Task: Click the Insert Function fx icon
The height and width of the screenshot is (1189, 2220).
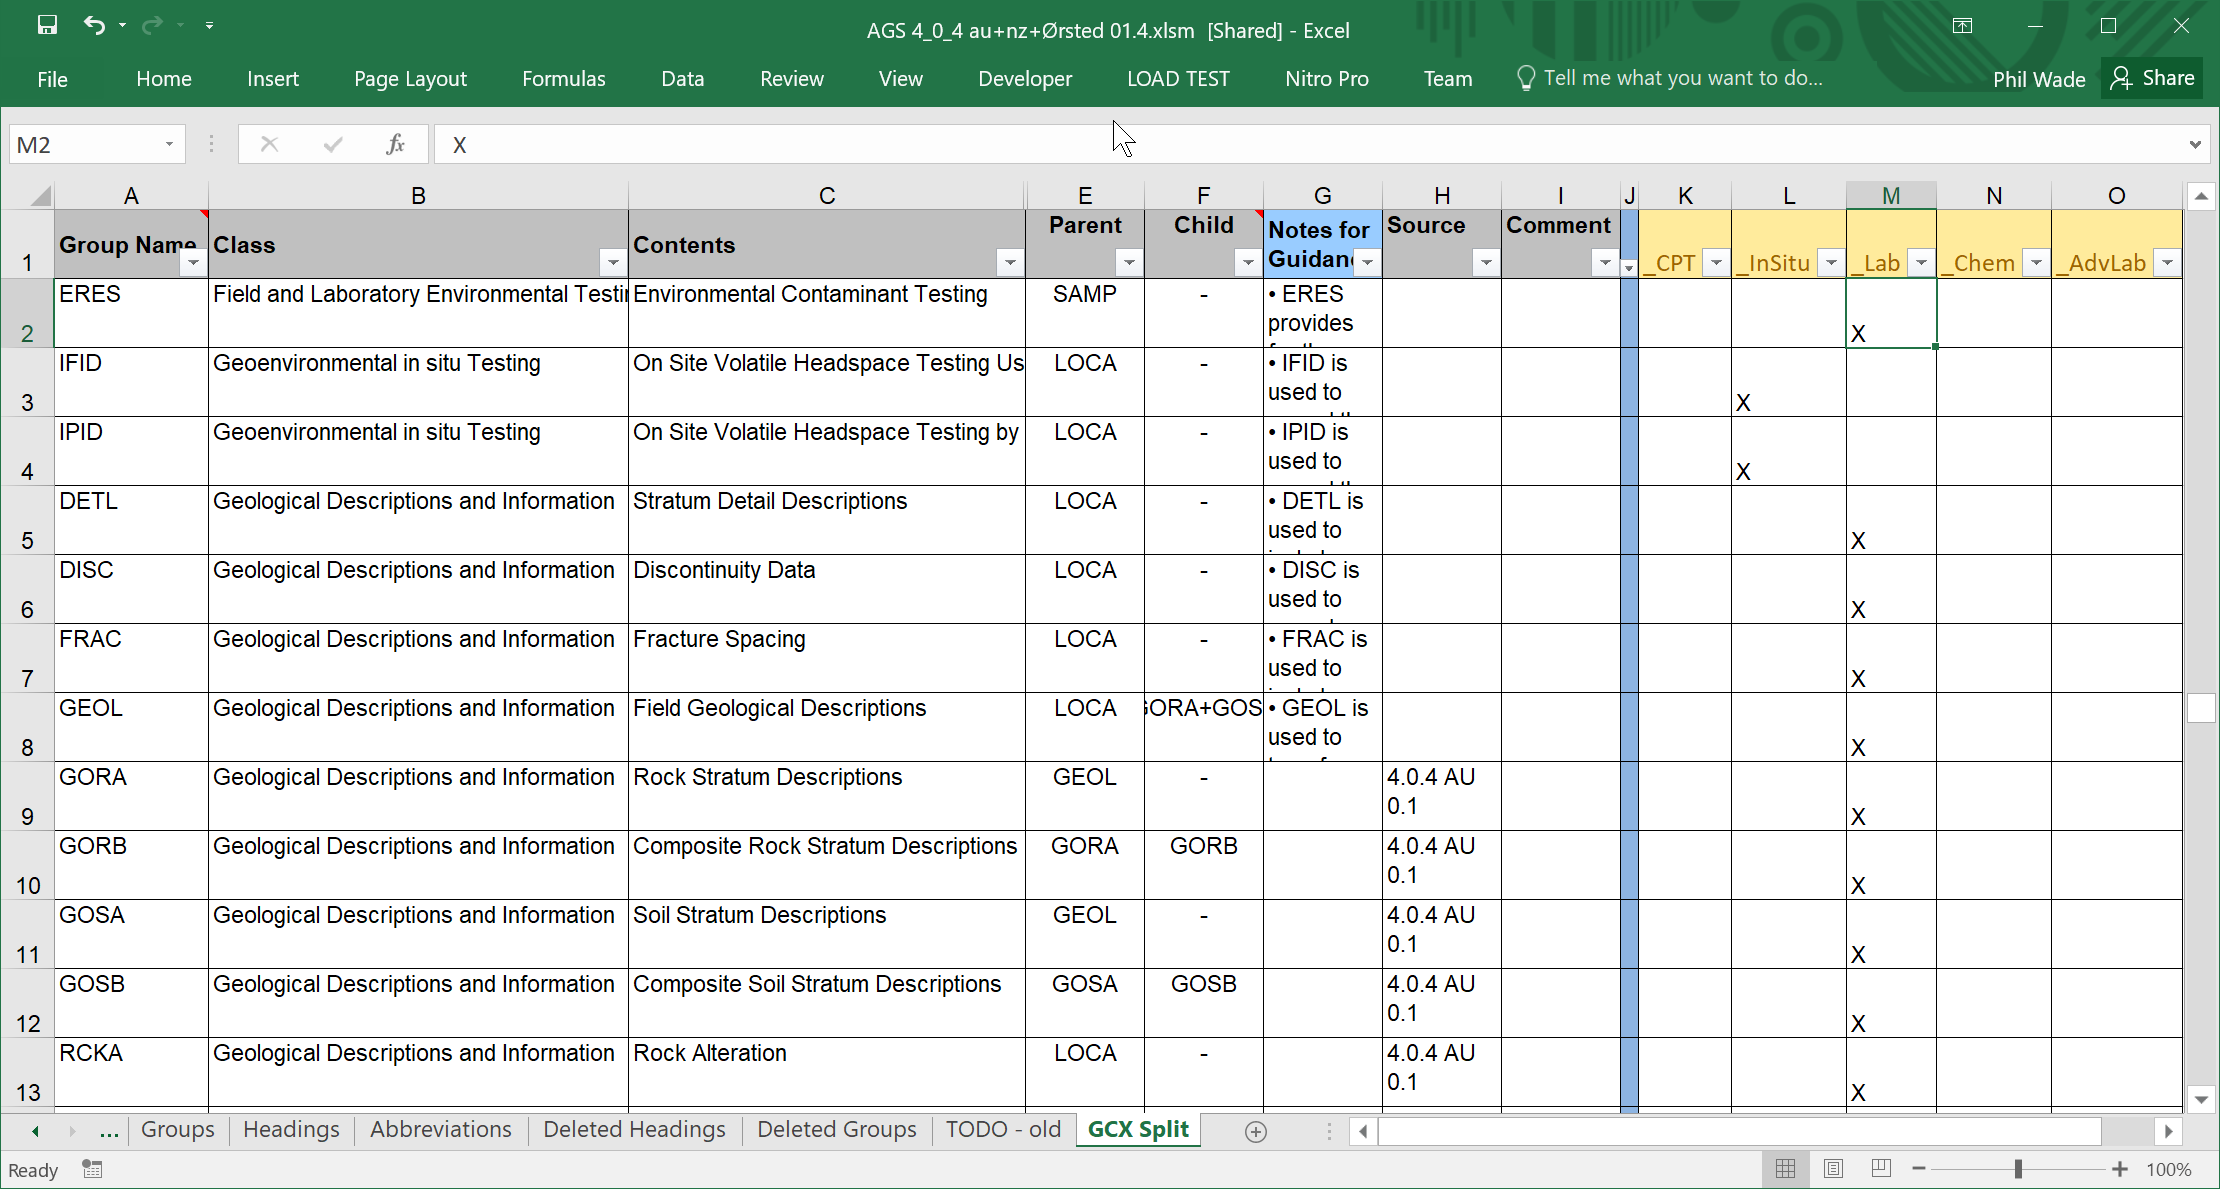Action: coord(395,145)
